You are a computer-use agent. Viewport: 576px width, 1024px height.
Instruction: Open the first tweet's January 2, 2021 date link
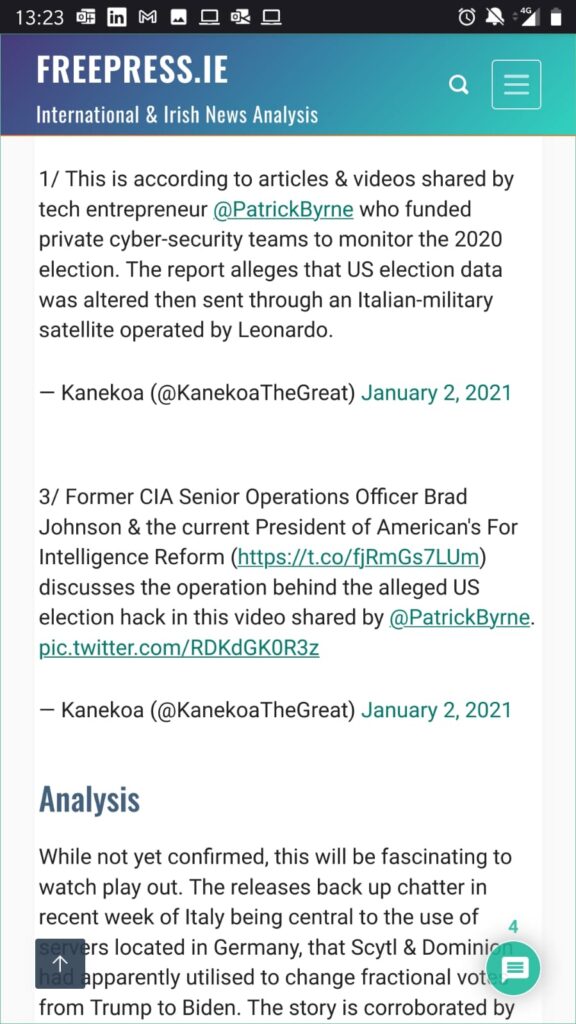tap(436, 392)
